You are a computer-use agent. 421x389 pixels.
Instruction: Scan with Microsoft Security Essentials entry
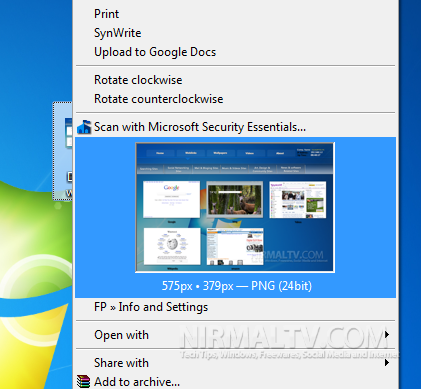pos(235,127)
